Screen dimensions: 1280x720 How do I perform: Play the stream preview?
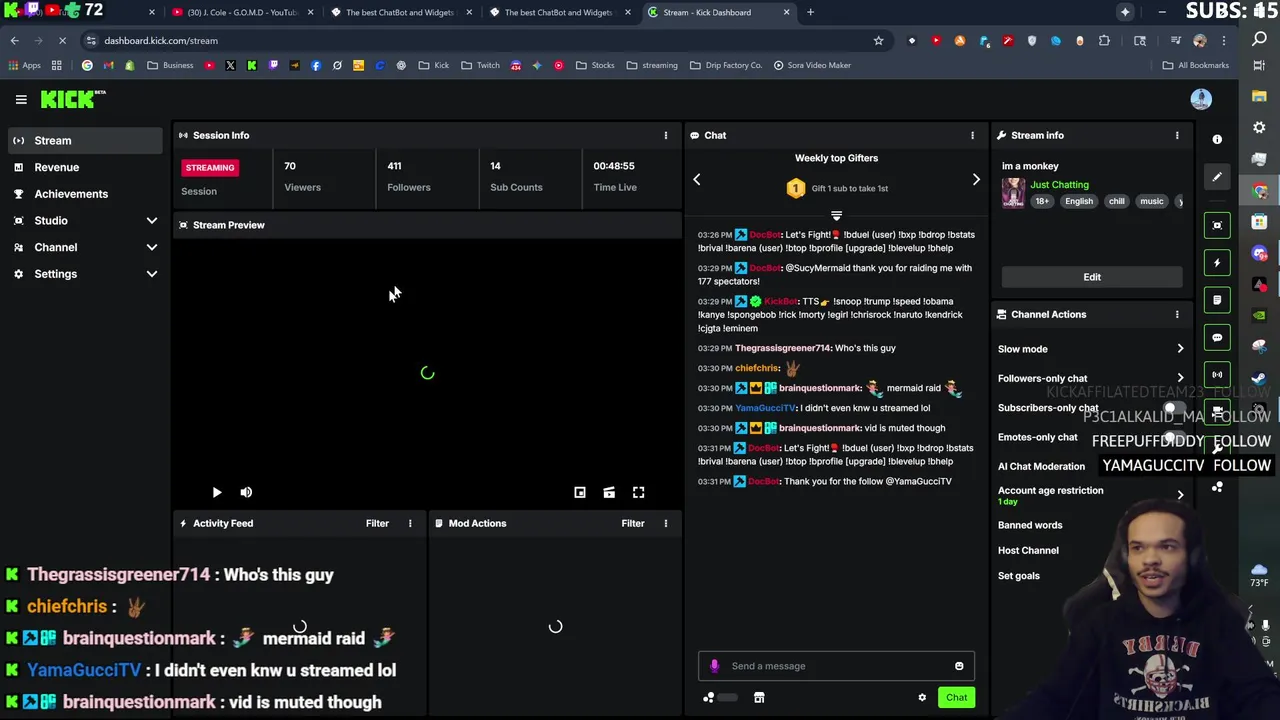217,492
